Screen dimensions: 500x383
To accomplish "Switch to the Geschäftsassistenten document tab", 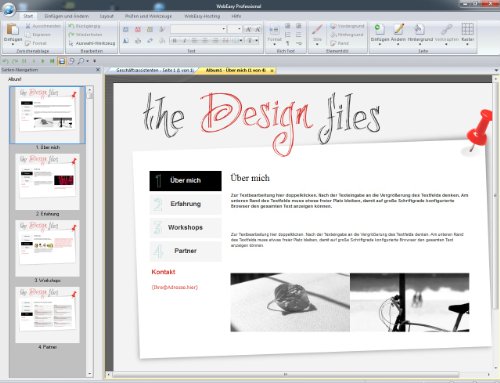I will pos(155,70).
